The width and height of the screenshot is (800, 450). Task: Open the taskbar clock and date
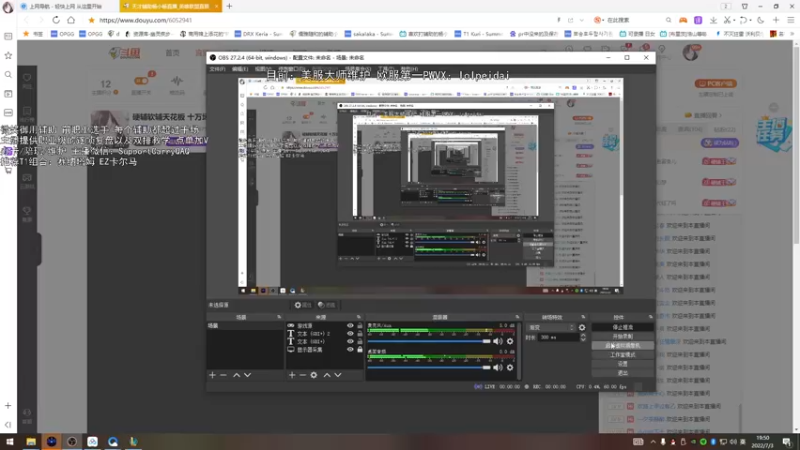click(762, 441)
